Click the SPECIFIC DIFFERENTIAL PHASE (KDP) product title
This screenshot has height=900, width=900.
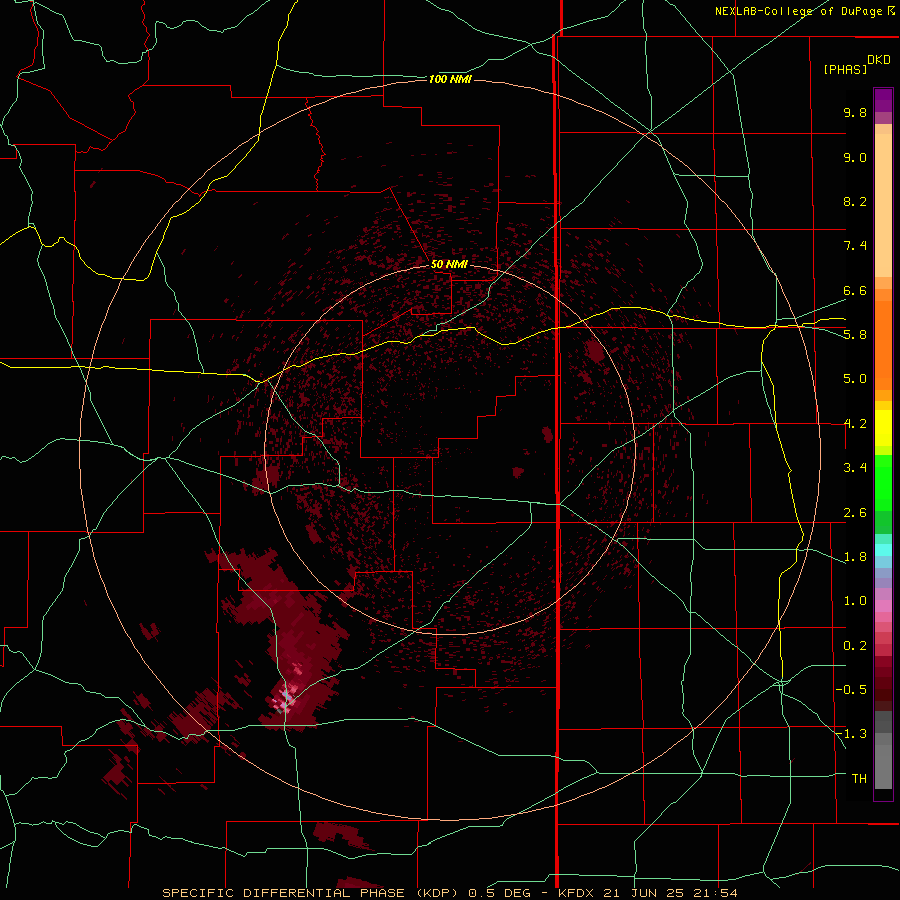point(312,893)
